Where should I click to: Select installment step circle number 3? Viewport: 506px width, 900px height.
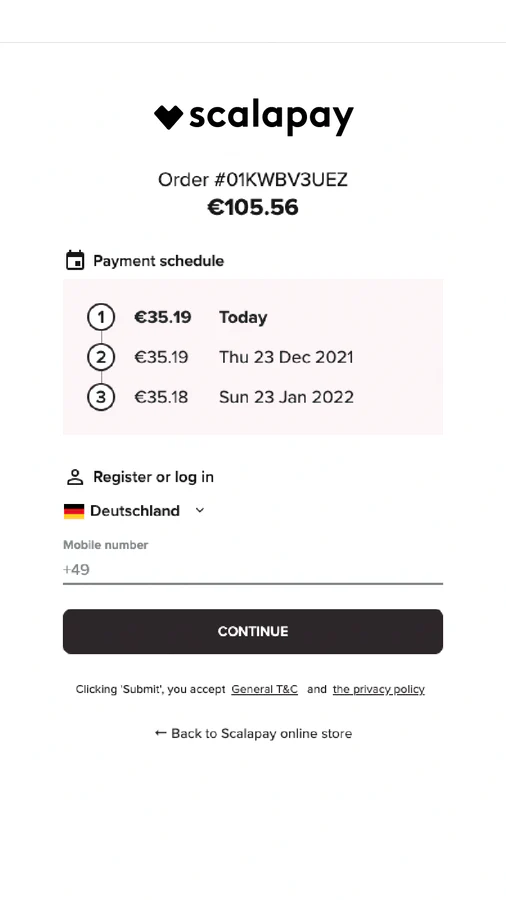(x=101, y=397)
